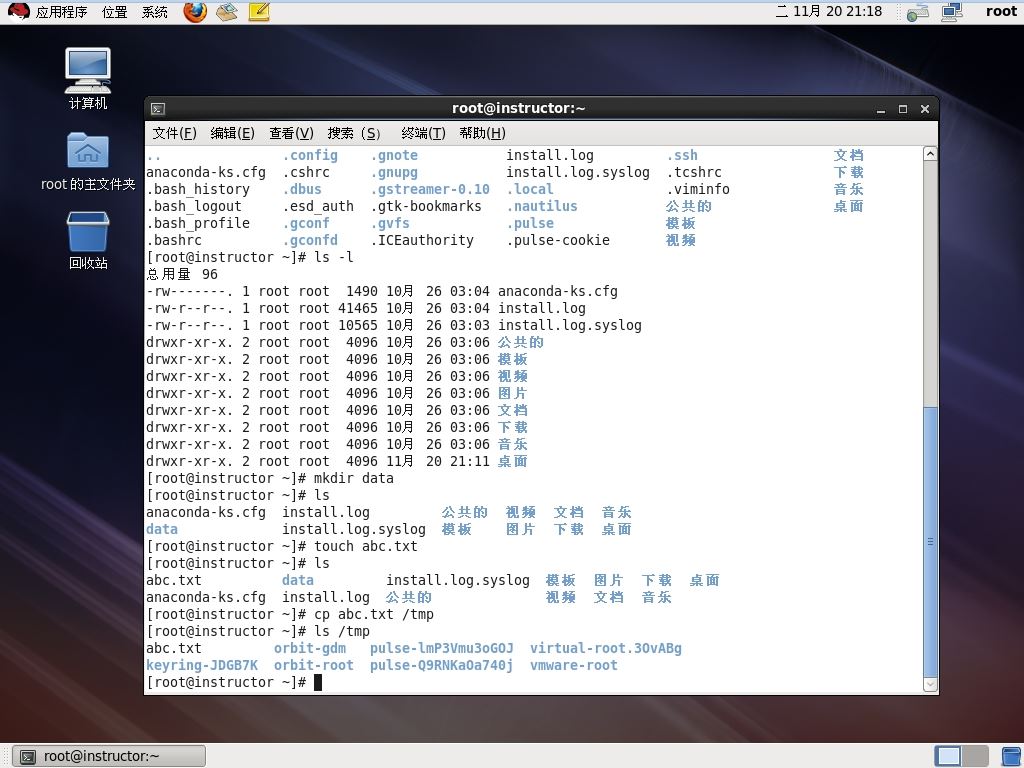Click the 'touch abc.txt' command line
Image resolution: width=1024 pixels, height=768 pixels.
coord(282,546)
